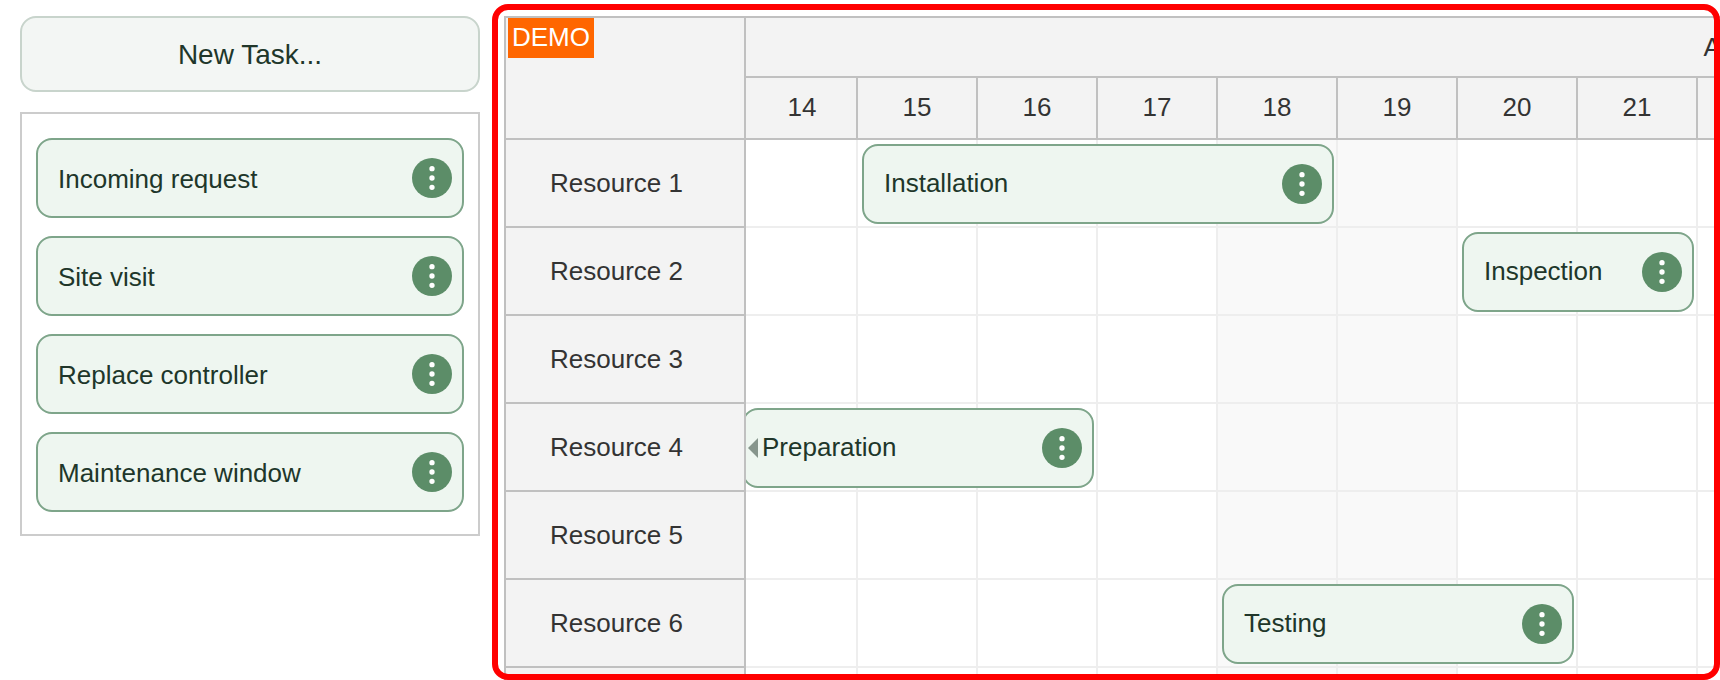Open the Testing event context menu icon
This screenshot has height=680, width=1720.
point(1540,623)
